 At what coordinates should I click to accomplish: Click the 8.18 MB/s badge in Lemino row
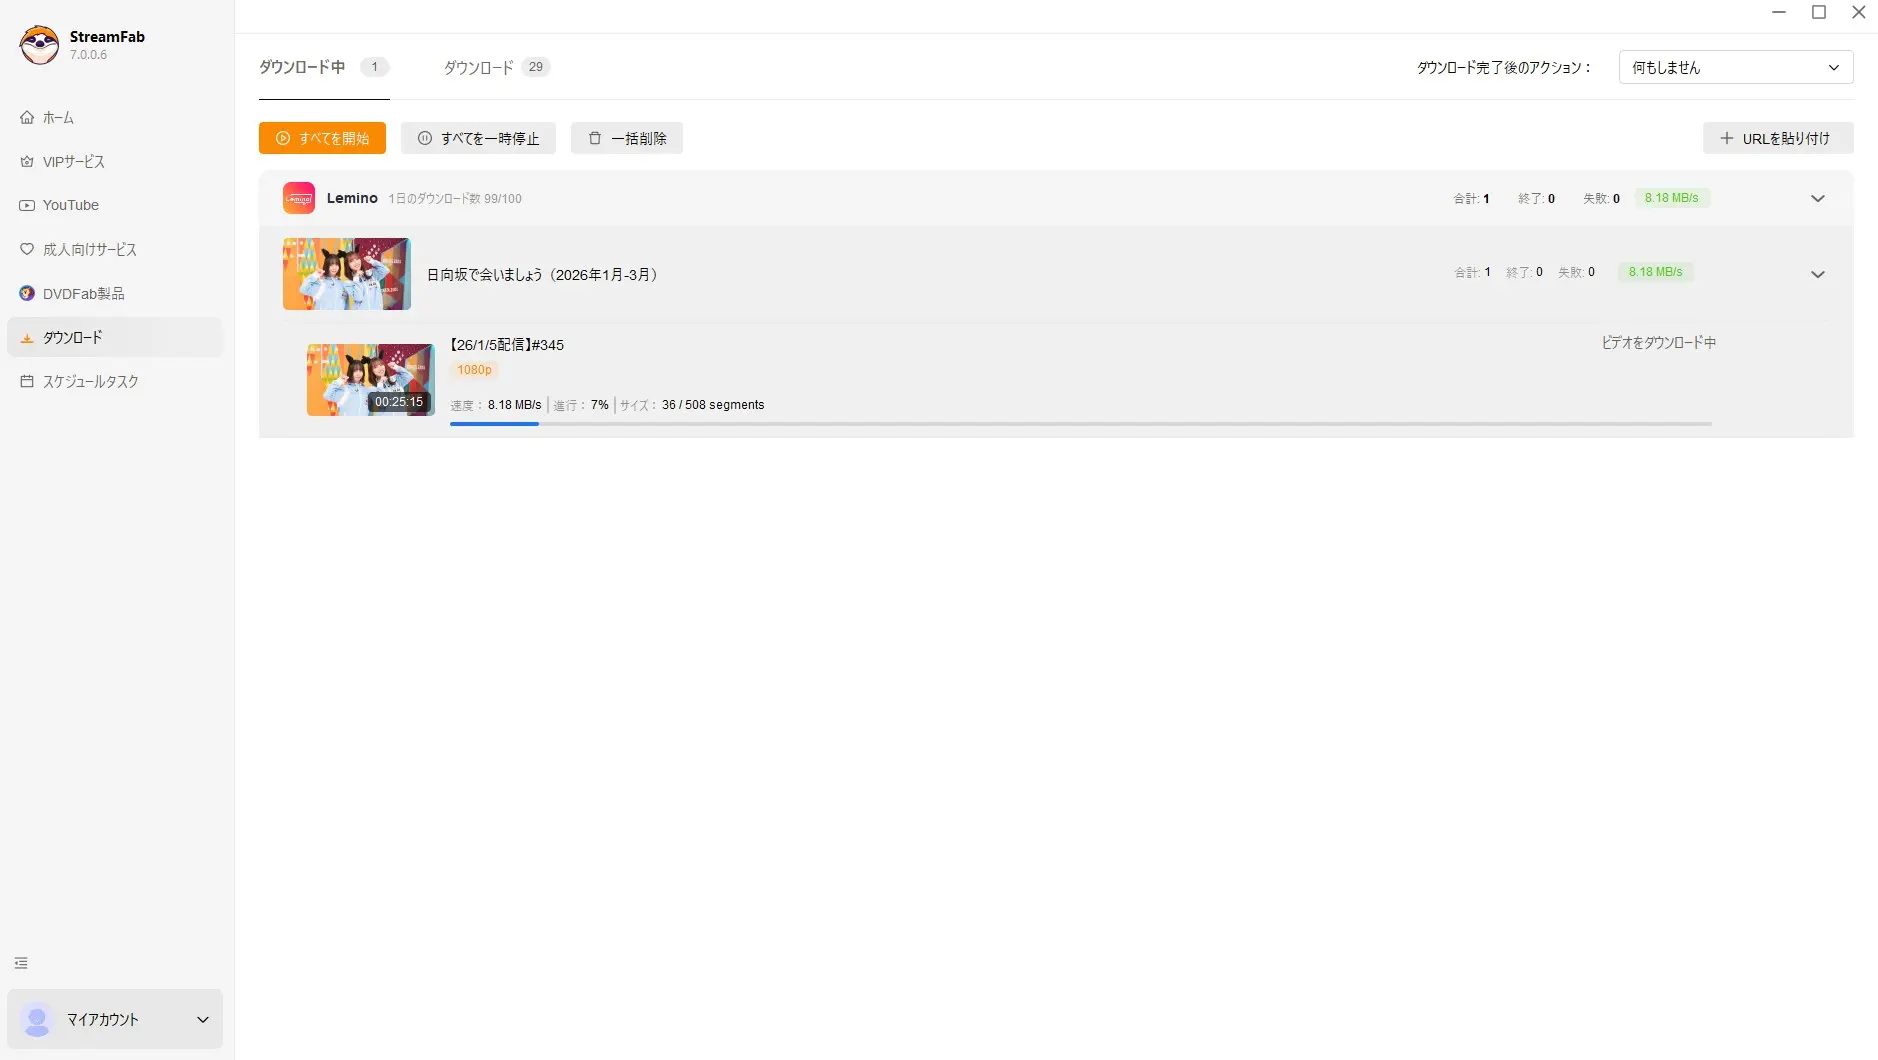pyautogui.click(x=1672, y=198)
